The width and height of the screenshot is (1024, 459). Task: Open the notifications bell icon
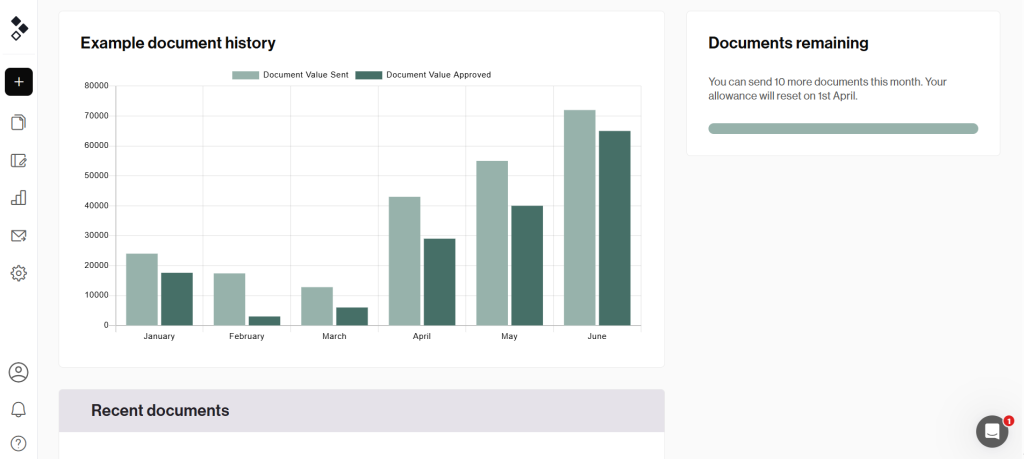coord(18,409)
